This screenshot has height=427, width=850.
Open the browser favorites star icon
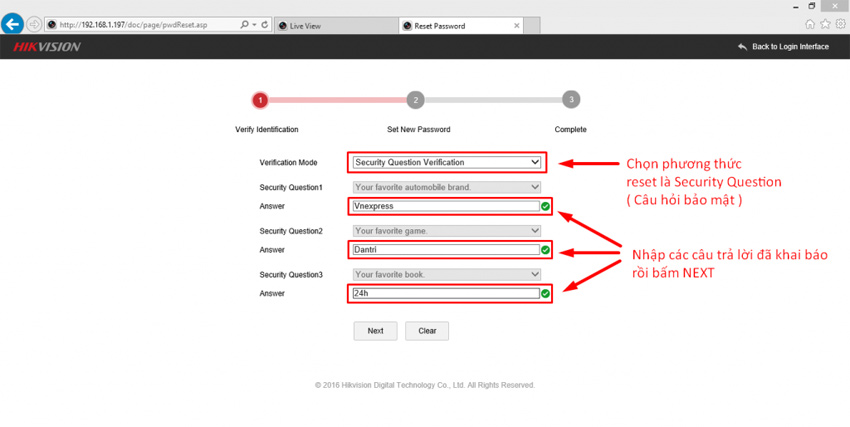point(825,25)
